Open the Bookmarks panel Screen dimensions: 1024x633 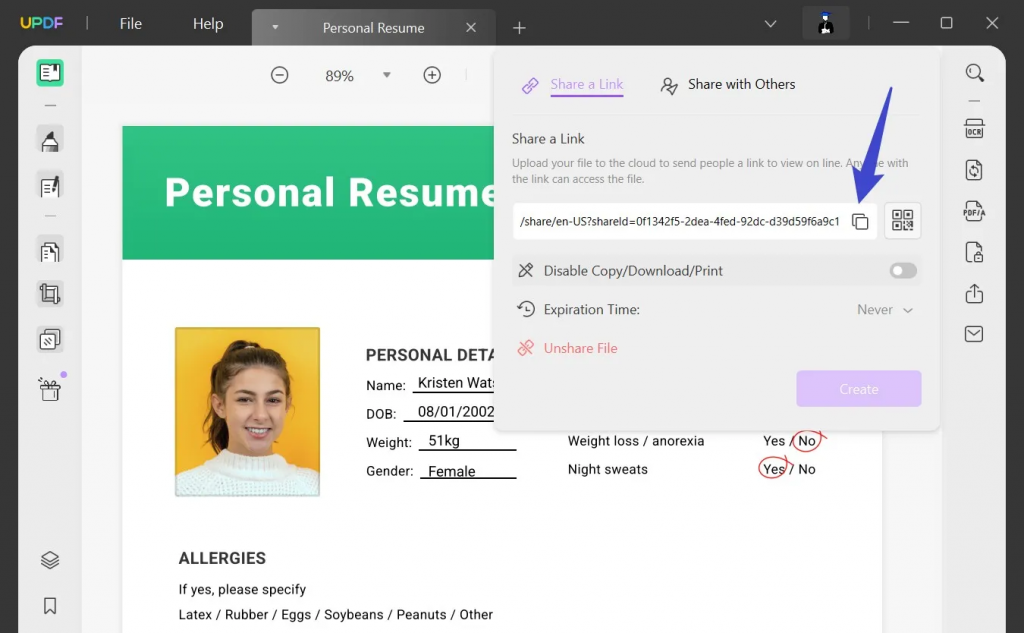pos(50,605)
